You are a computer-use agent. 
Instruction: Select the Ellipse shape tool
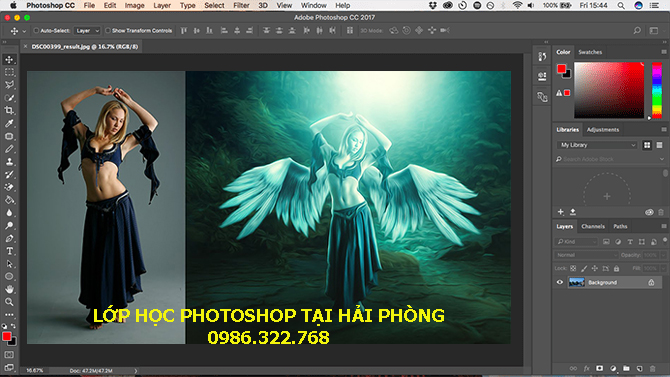click(x=9, y=277)
